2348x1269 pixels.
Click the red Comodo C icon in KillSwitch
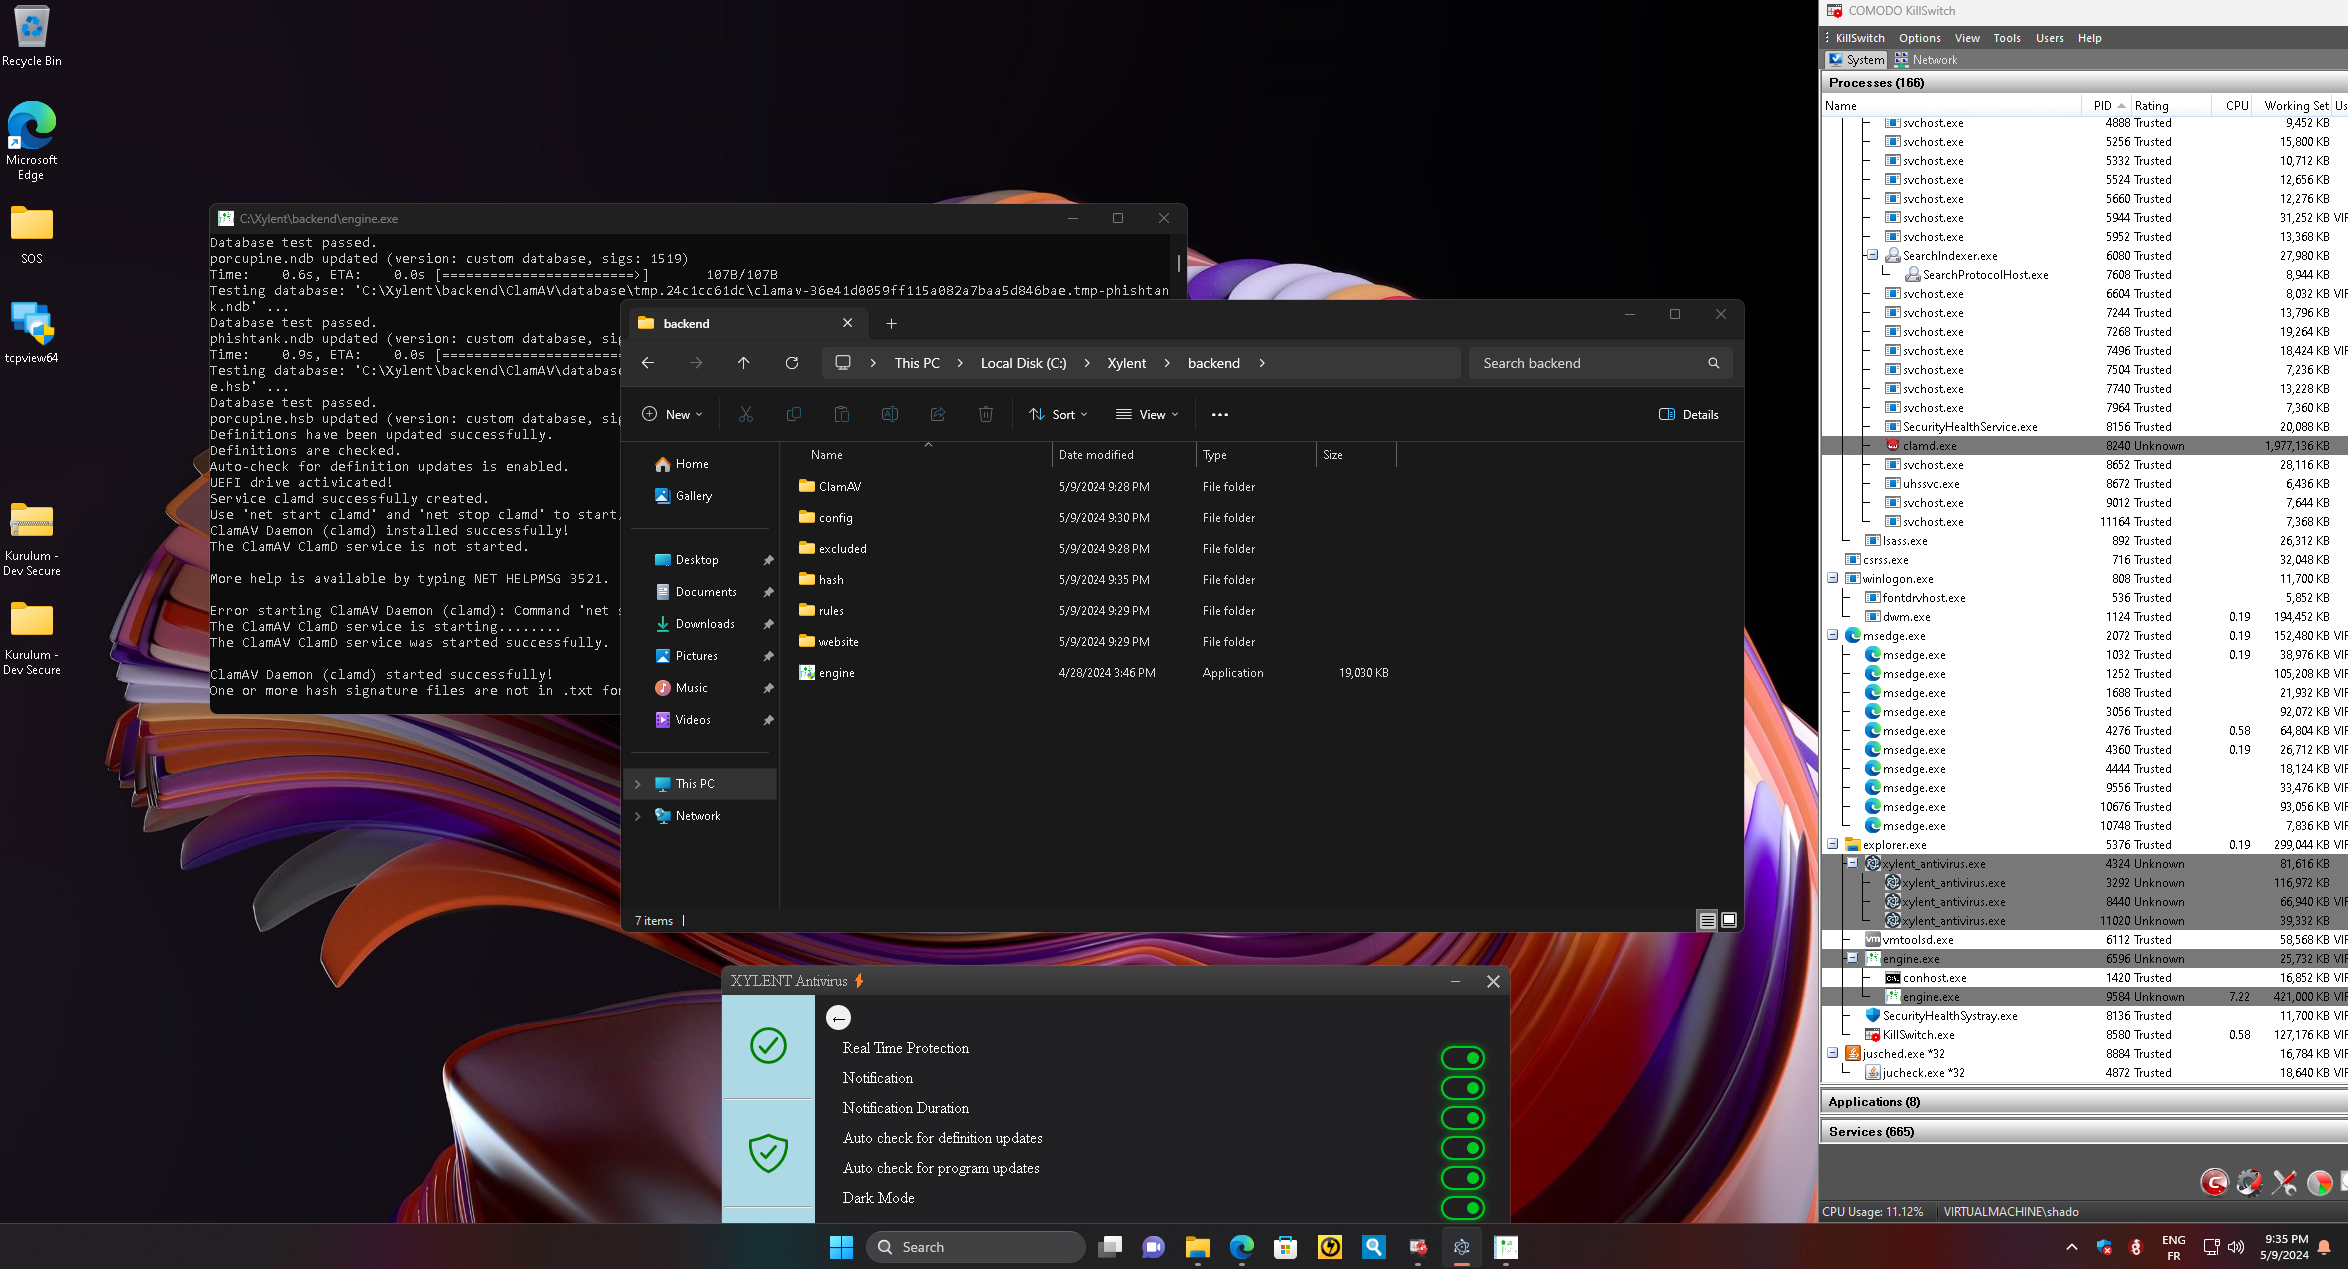click(2214, 1183)
